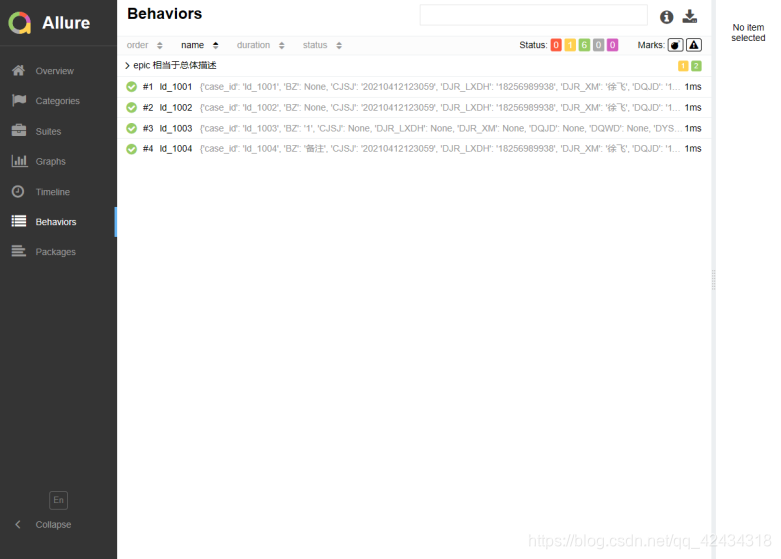The image size is (781, 559).
Task: Click the Allure title text
Action: [x=66, y=23]
